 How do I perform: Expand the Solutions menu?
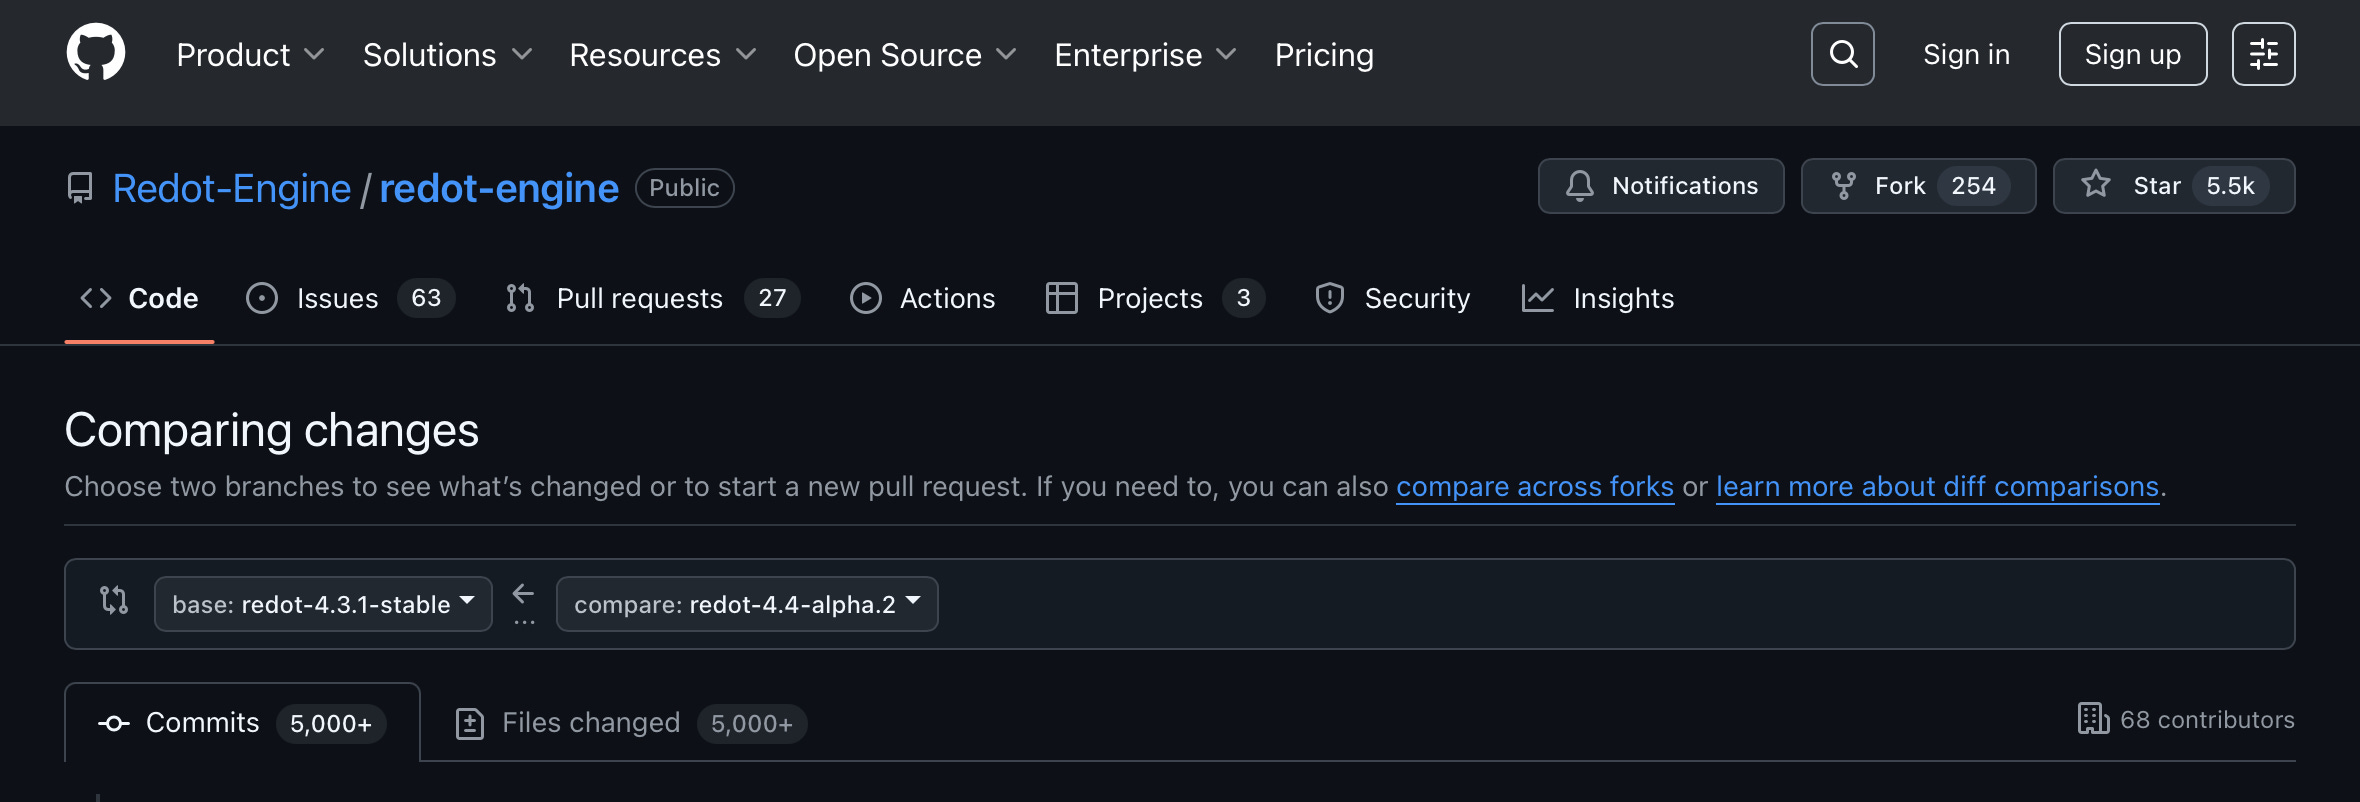(x=447, y=55)
